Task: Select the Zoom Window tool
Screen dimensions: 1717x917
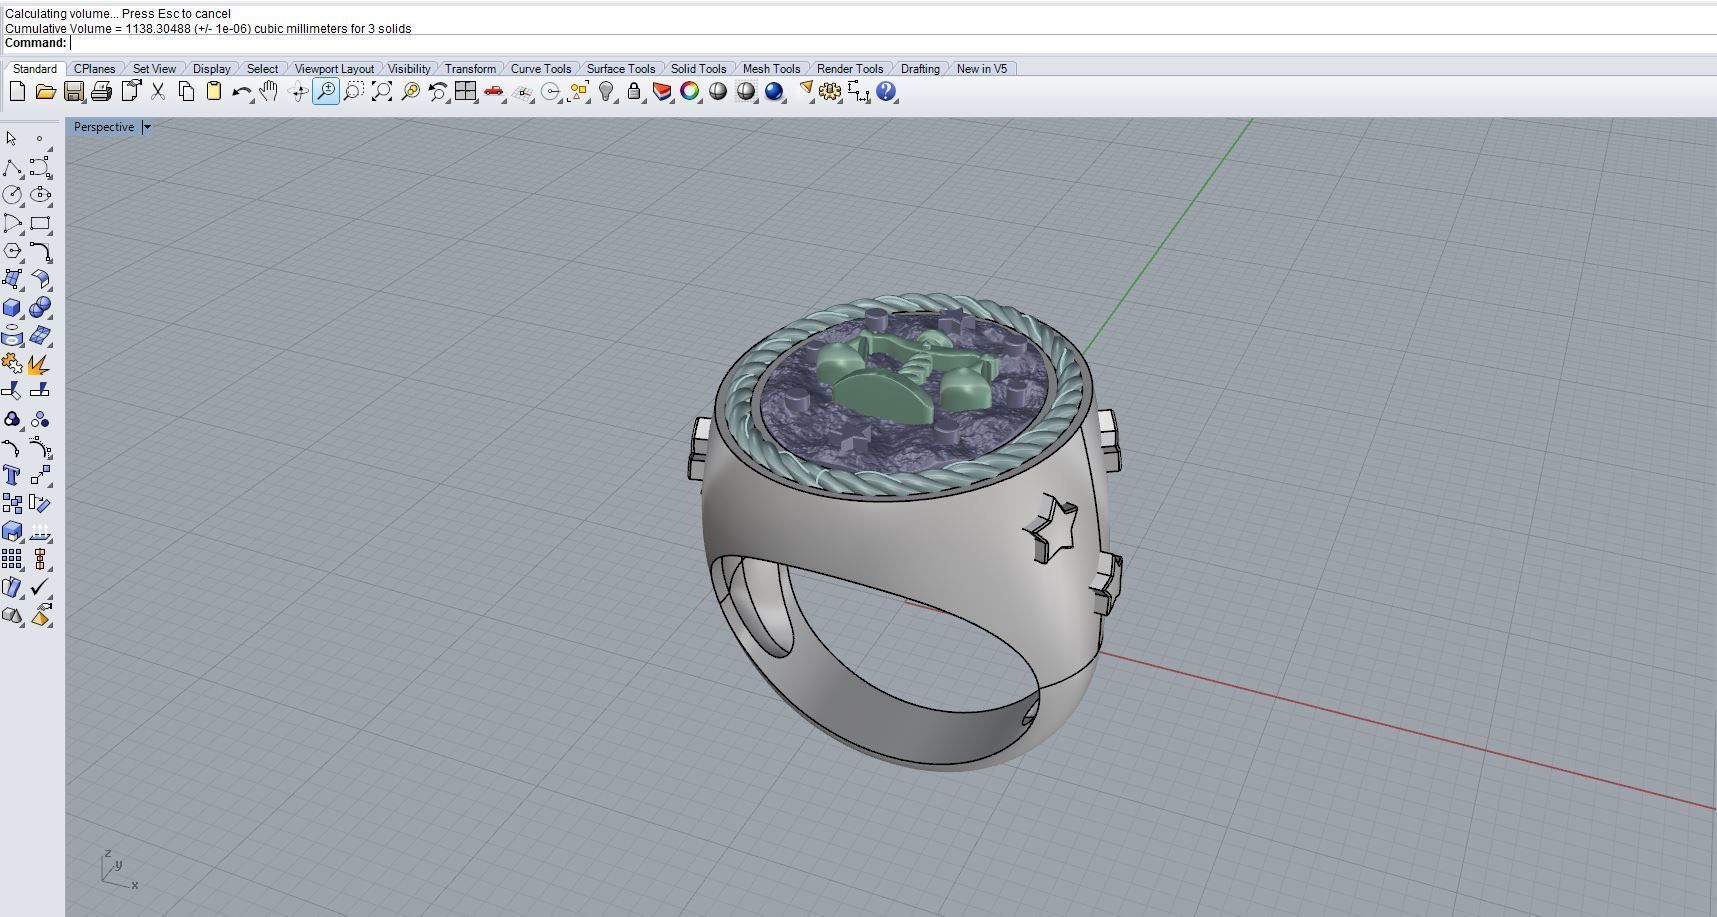Action: 354,92
